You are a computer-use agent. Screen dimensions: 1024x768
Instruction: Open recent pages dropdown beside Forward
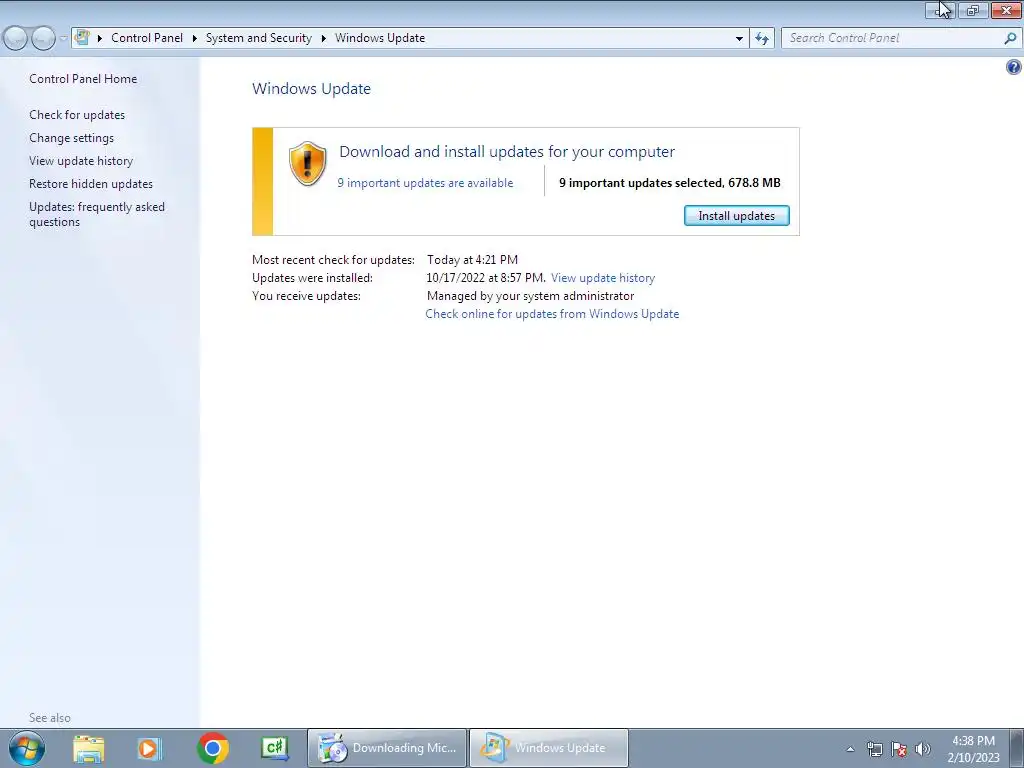pyautogui.click(x=63, y=38)
